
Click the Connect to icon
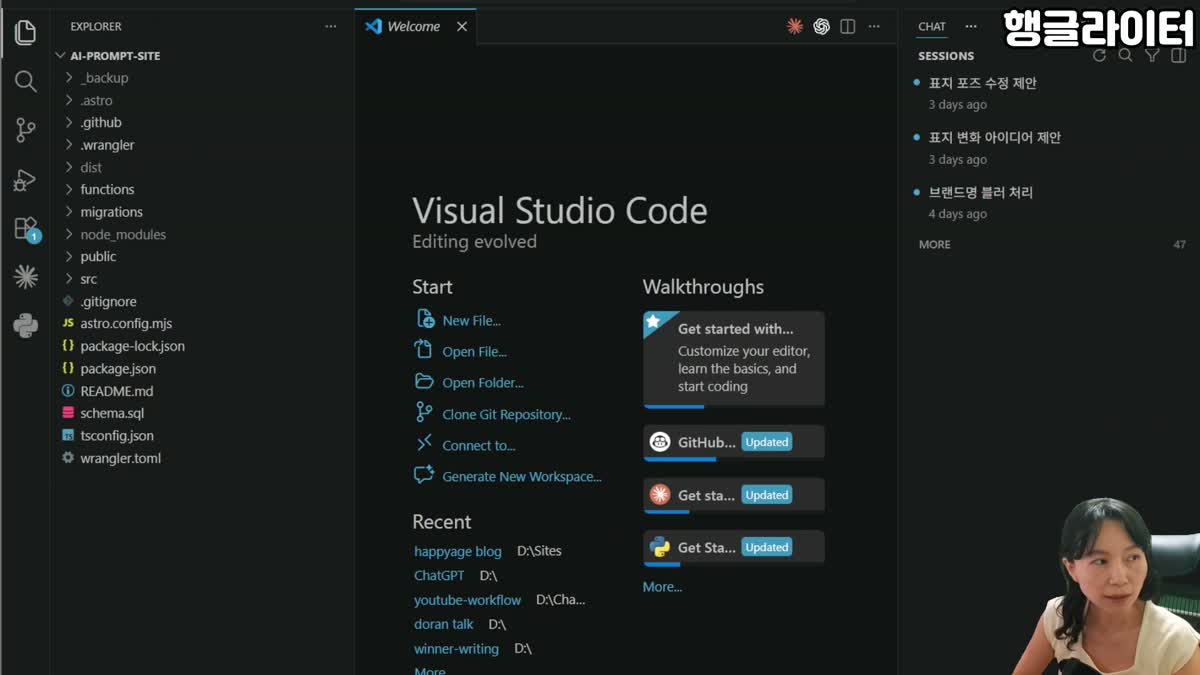(x=424, y=444)
